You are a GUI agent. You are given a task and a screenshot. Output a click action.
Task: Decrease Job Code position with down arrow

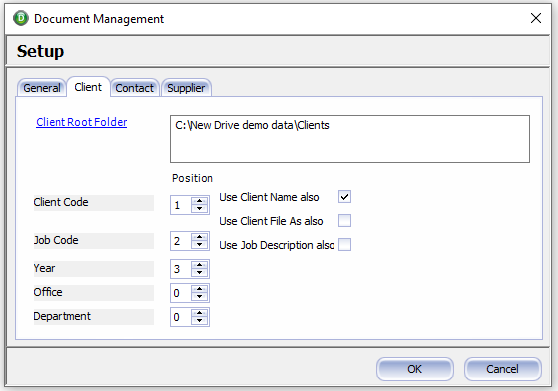(x=200, y=245)
